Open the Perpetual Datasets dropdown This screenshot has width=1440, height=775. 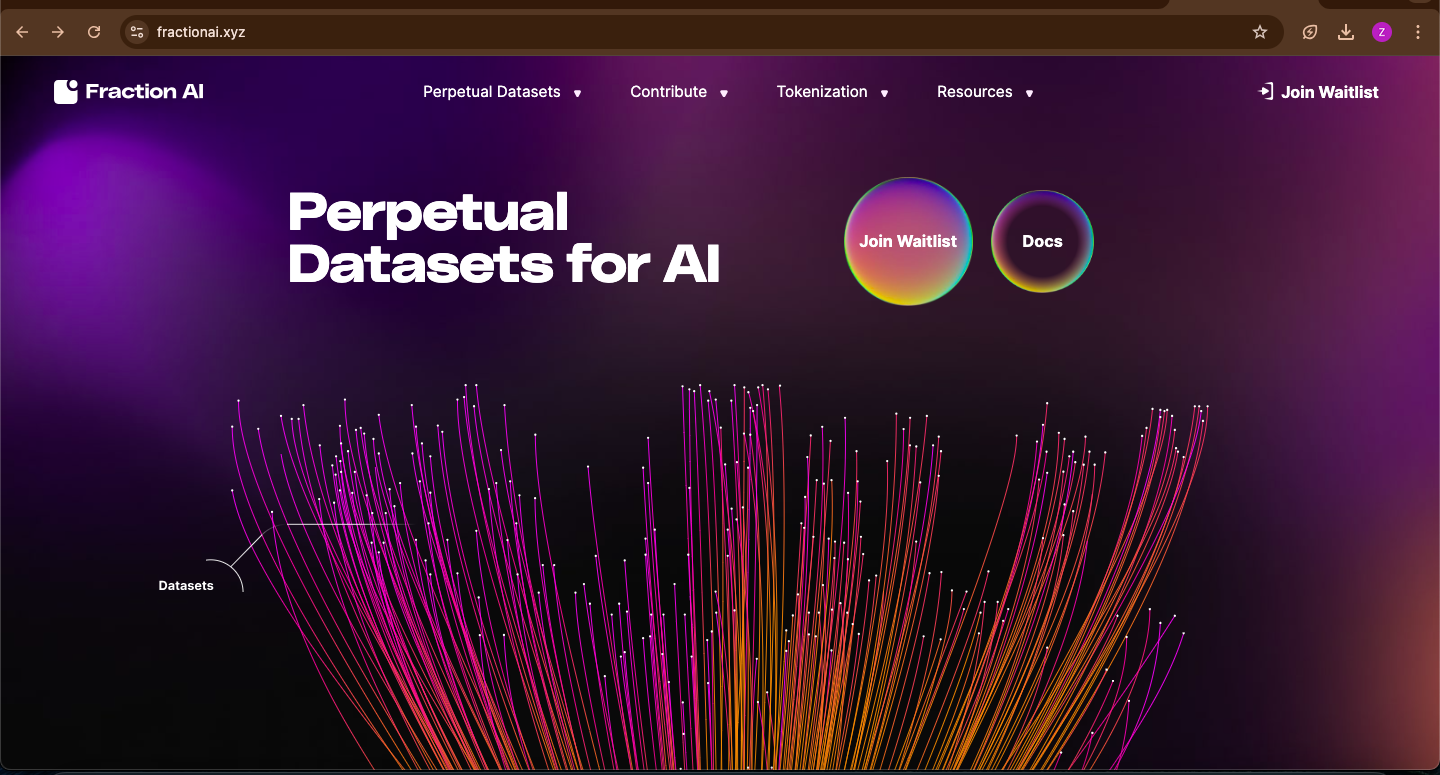[x=491, y=92]
